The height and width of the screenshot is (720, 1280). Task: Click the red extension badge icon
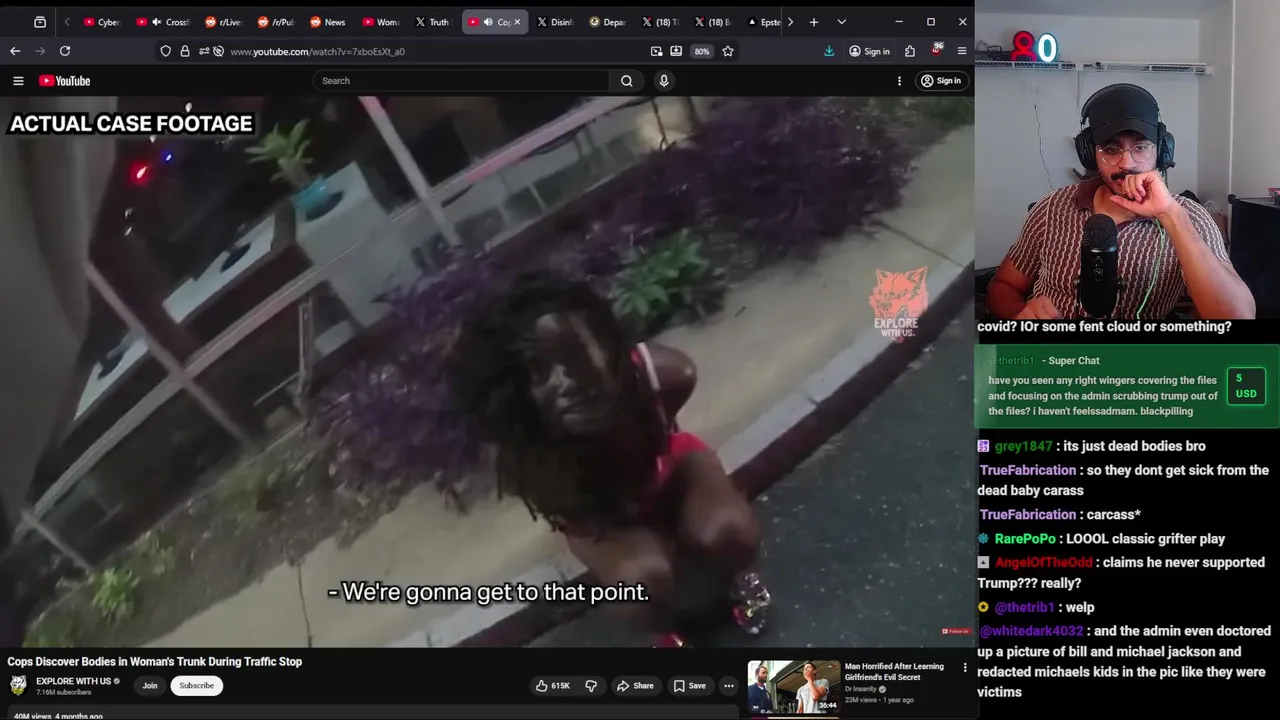coord(937,50)
